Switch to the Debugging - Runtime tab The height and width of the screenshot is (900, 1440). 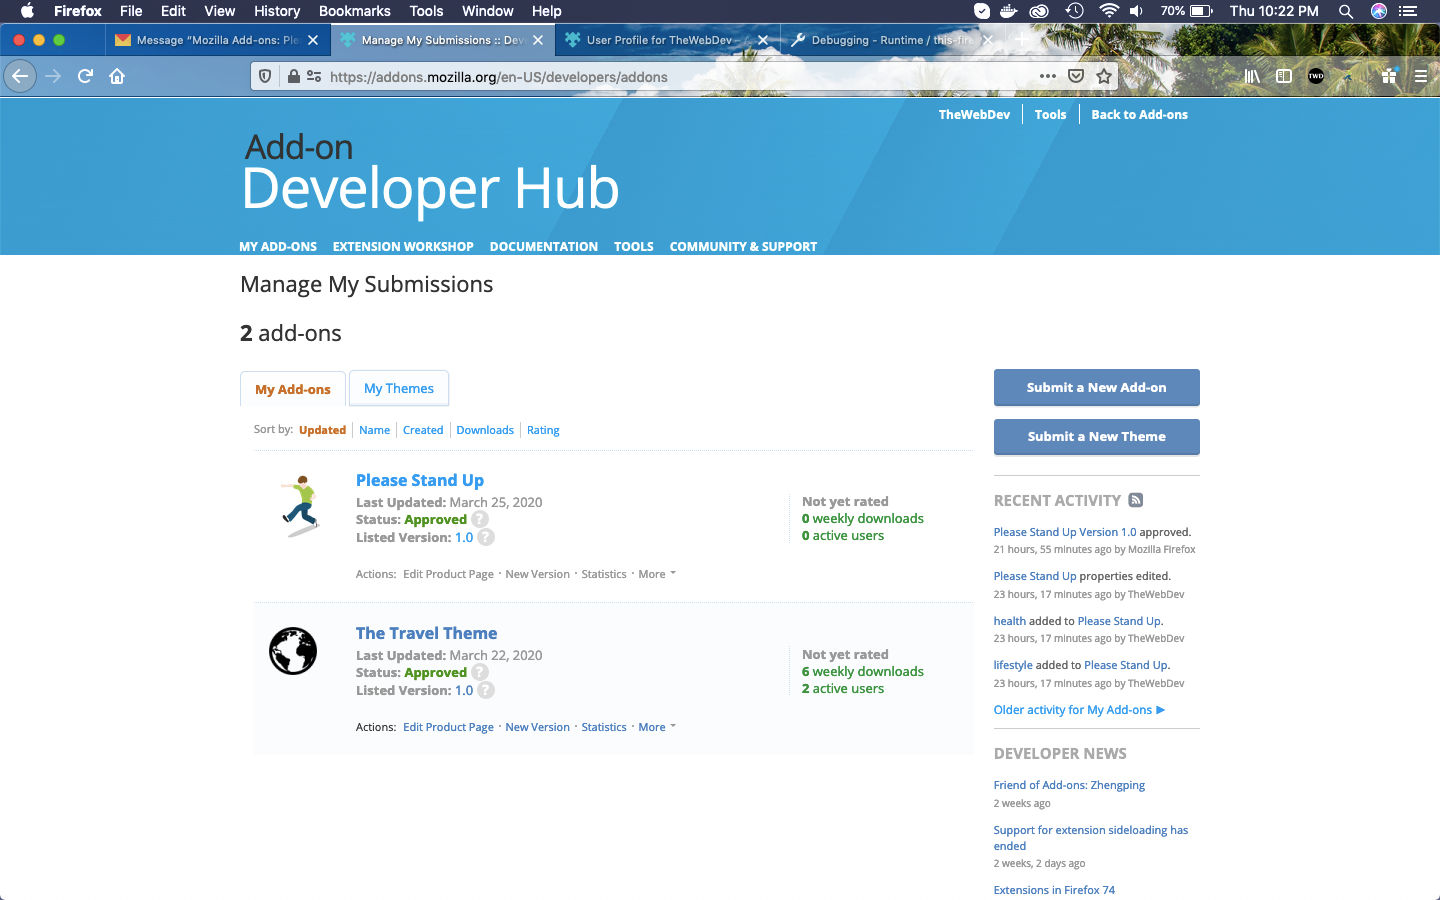coord(890,40)
